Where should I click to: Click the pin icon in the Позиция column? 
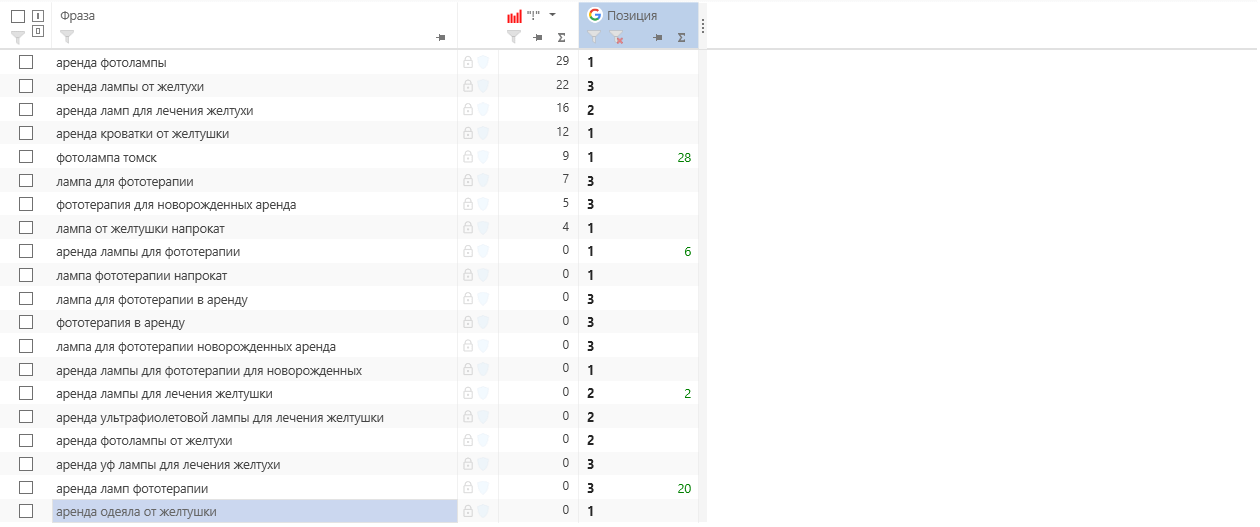(x=657, y=38)
